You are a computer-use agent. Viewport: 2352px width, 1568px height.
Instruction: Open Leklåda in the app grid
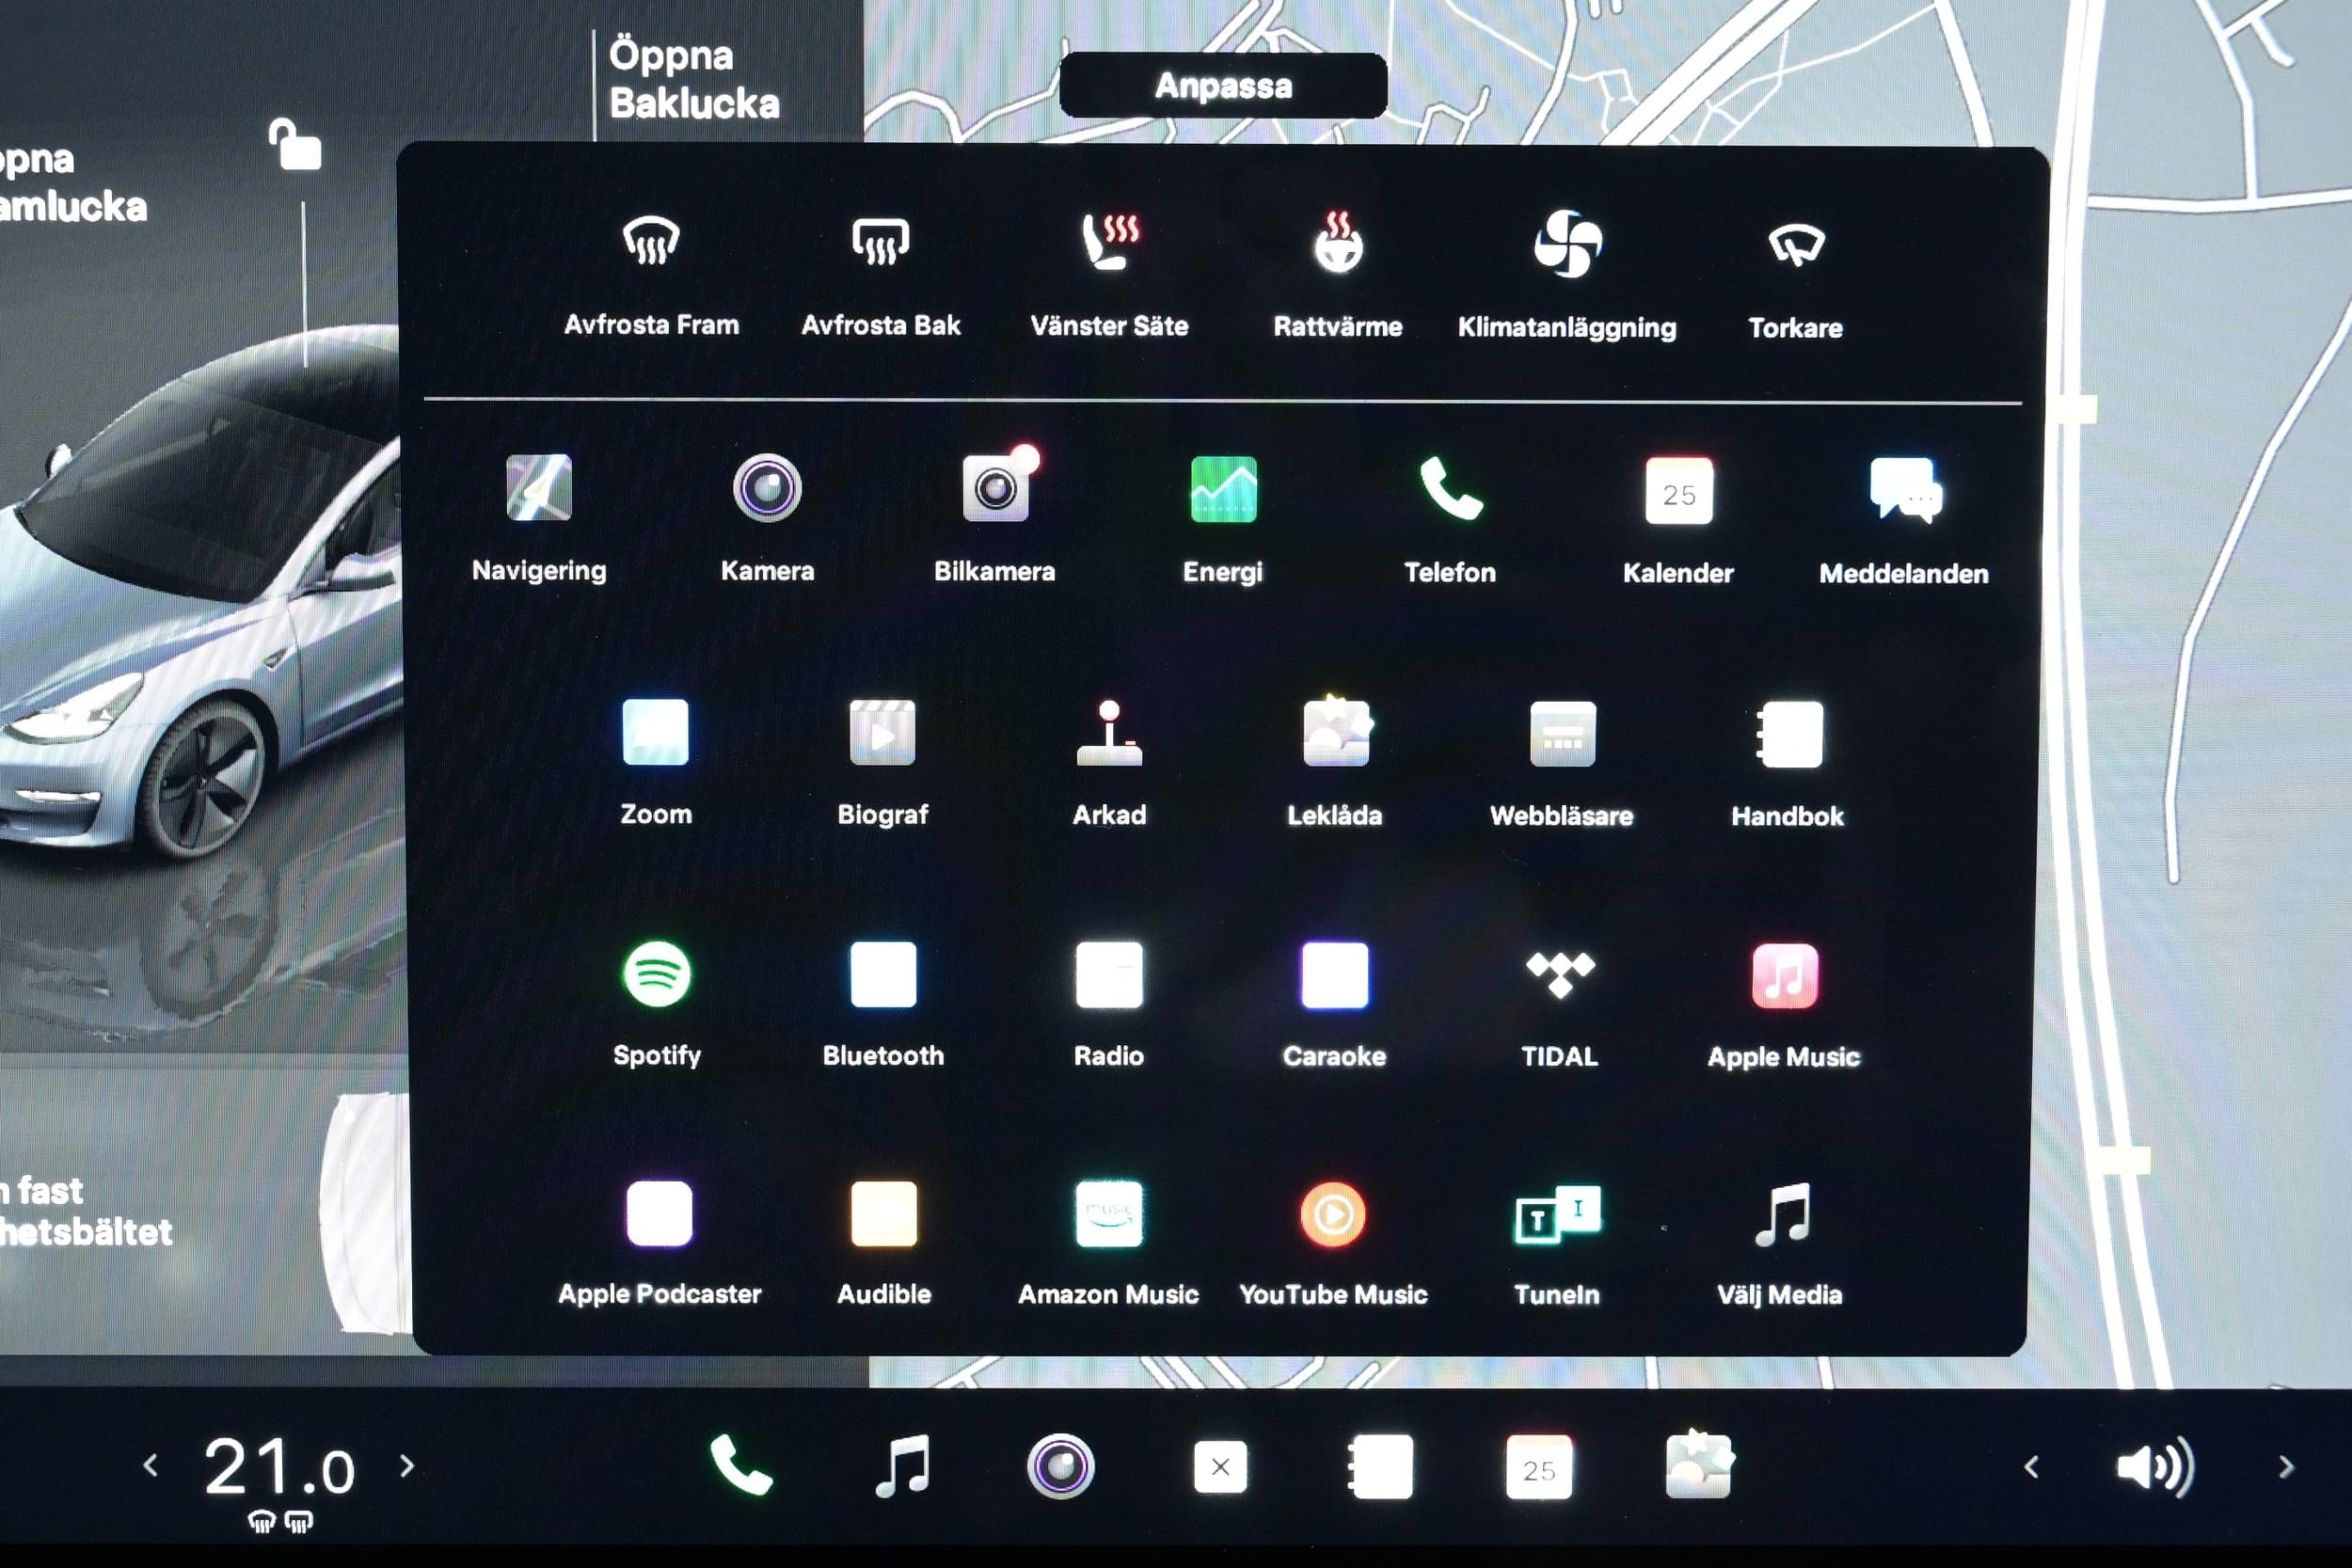(1335, 762)
